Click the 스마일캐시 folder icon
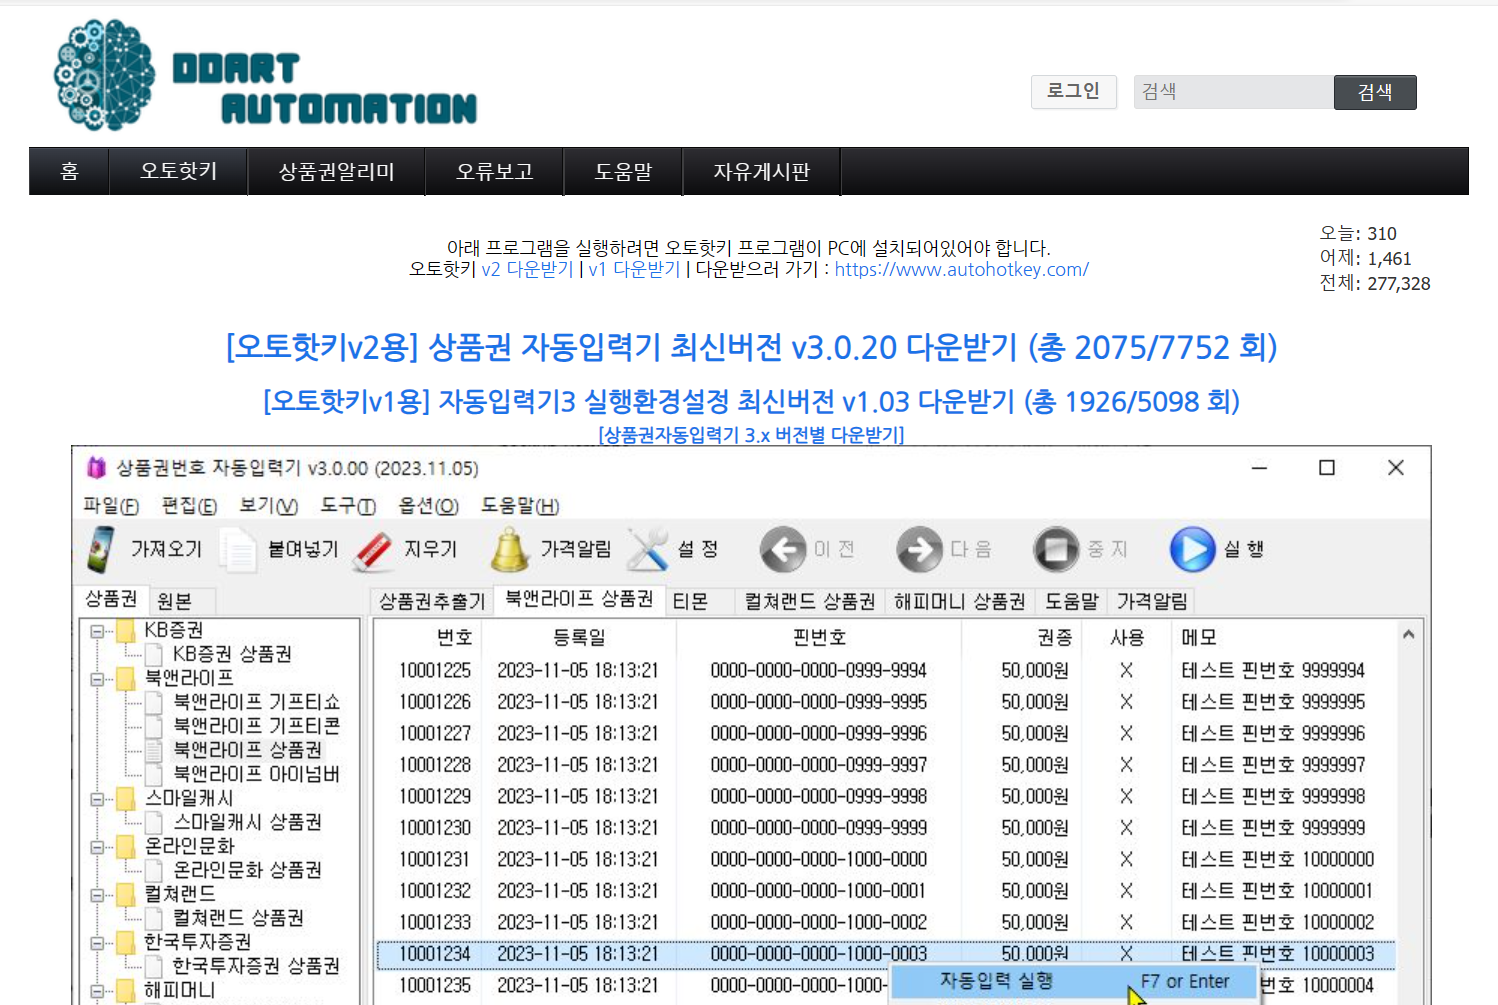The height and width of the screenshot is (1005, 1498). 126,798
